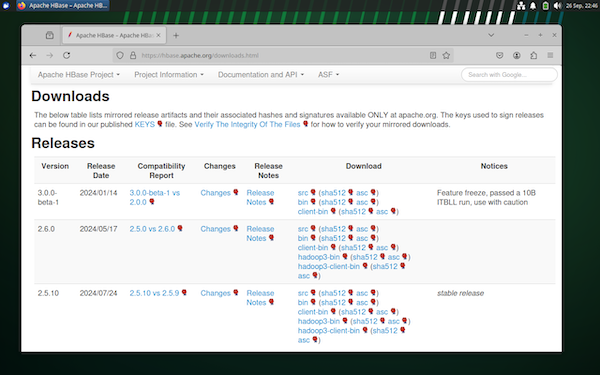The width and height of the screenshot is (600, 375).
Task: Click the volume speaker icon in tray
Action: (558, 5)
